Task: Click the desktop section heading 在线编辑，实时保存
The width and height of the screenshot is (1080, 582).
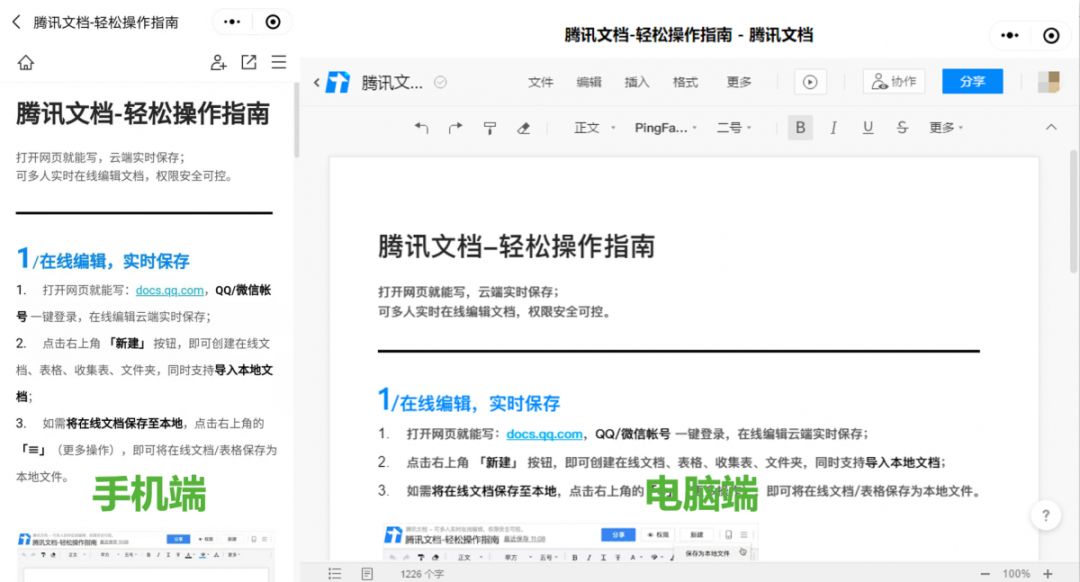Action: tap(479, 403)
